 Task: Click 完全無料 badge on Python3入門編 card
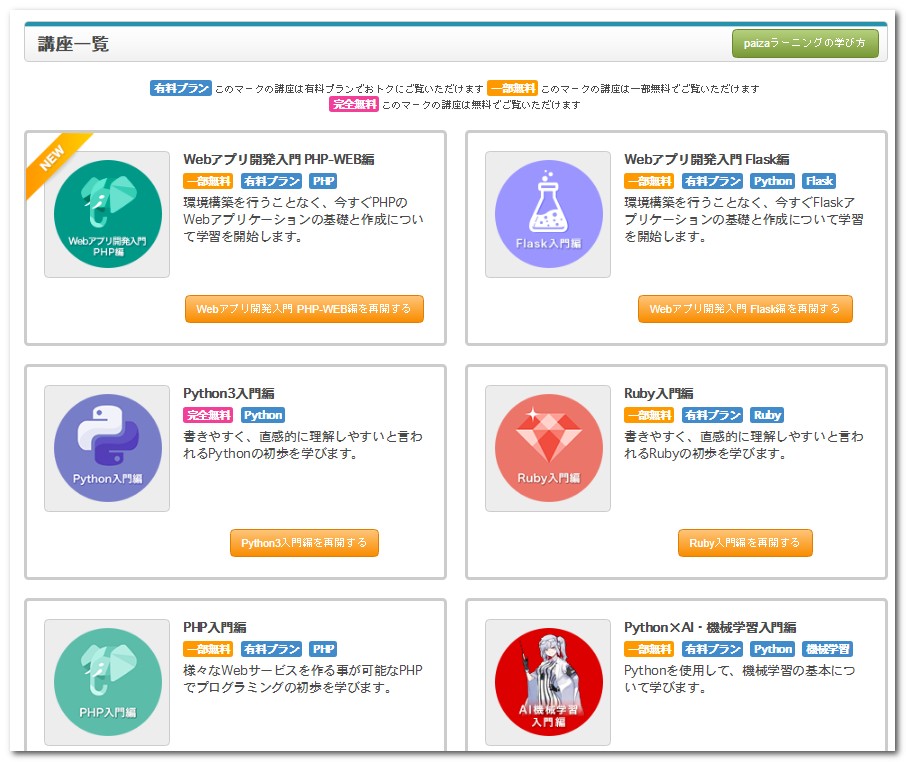coord(208,415)
